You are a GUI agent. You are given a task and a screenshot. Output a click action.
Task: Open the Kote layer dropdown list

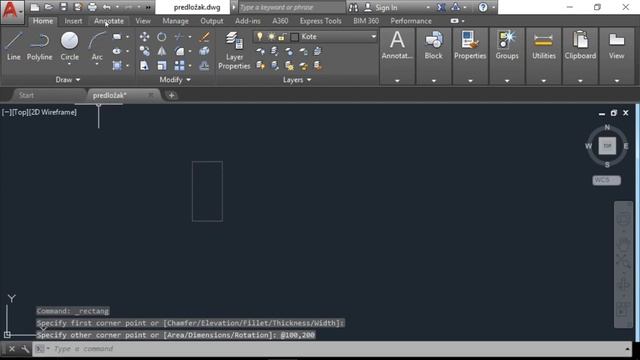pyautogui.click(x=373, y=37)
